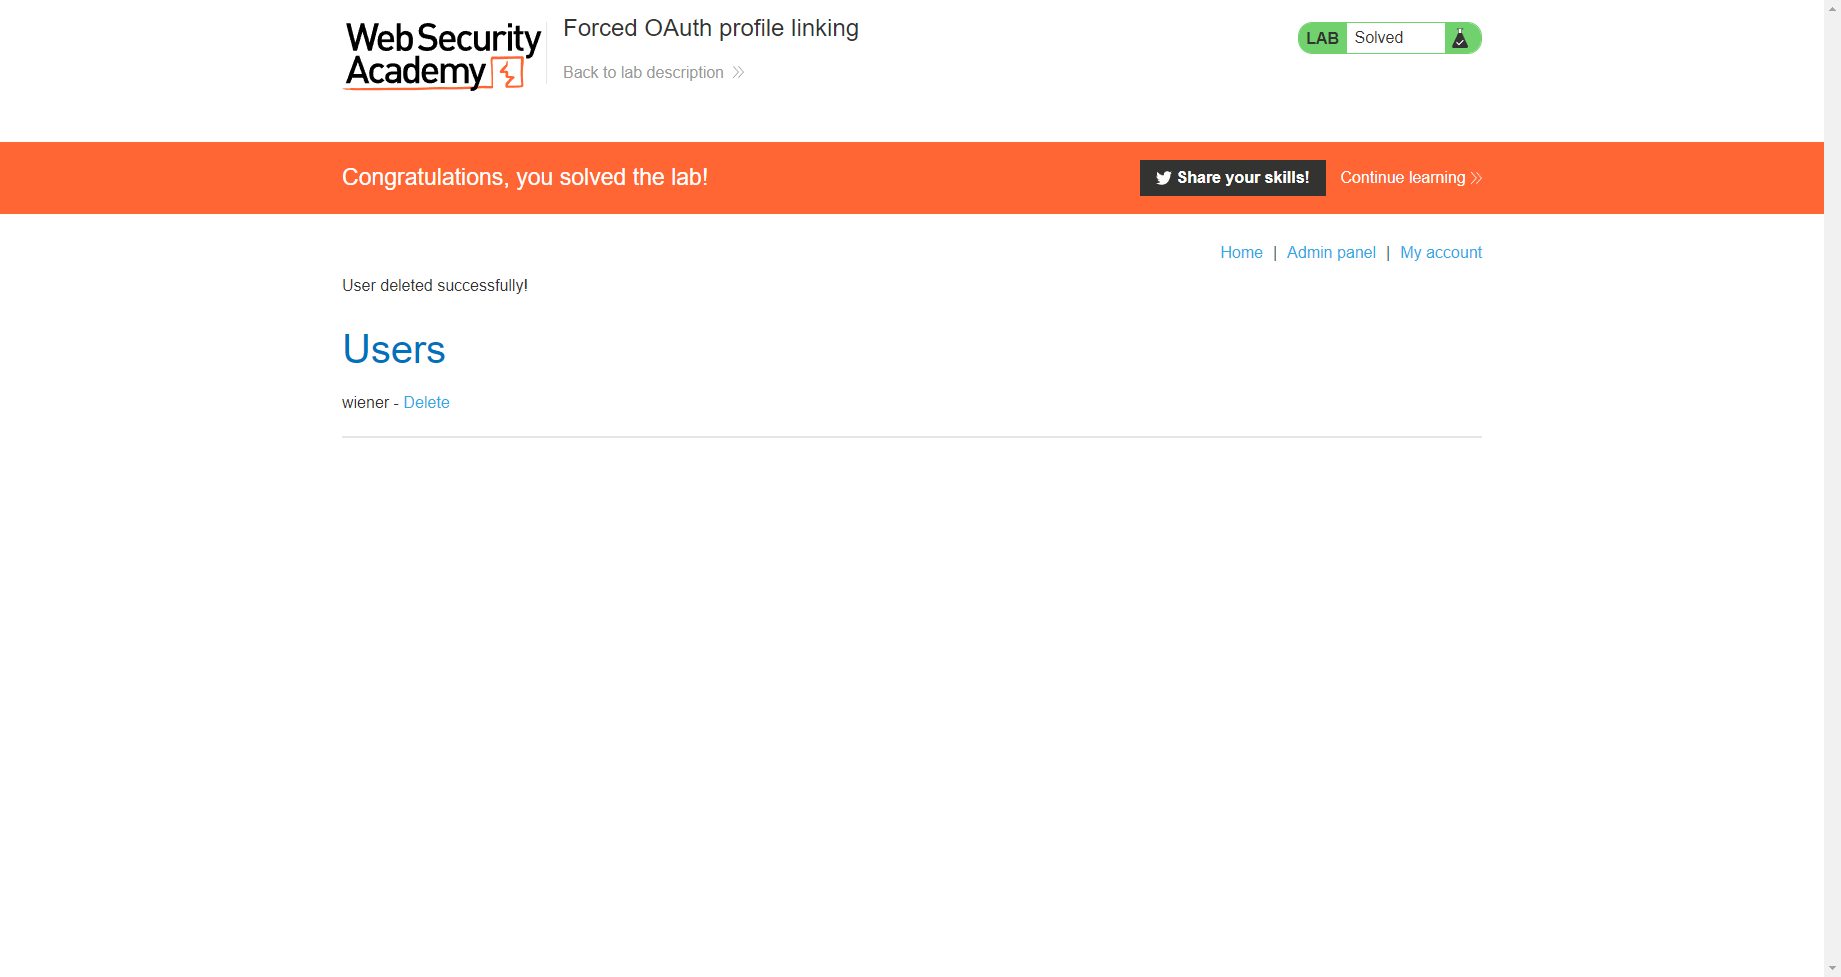Delete the wiener user
The image size is (1841, 977).
tap(426, 402)
